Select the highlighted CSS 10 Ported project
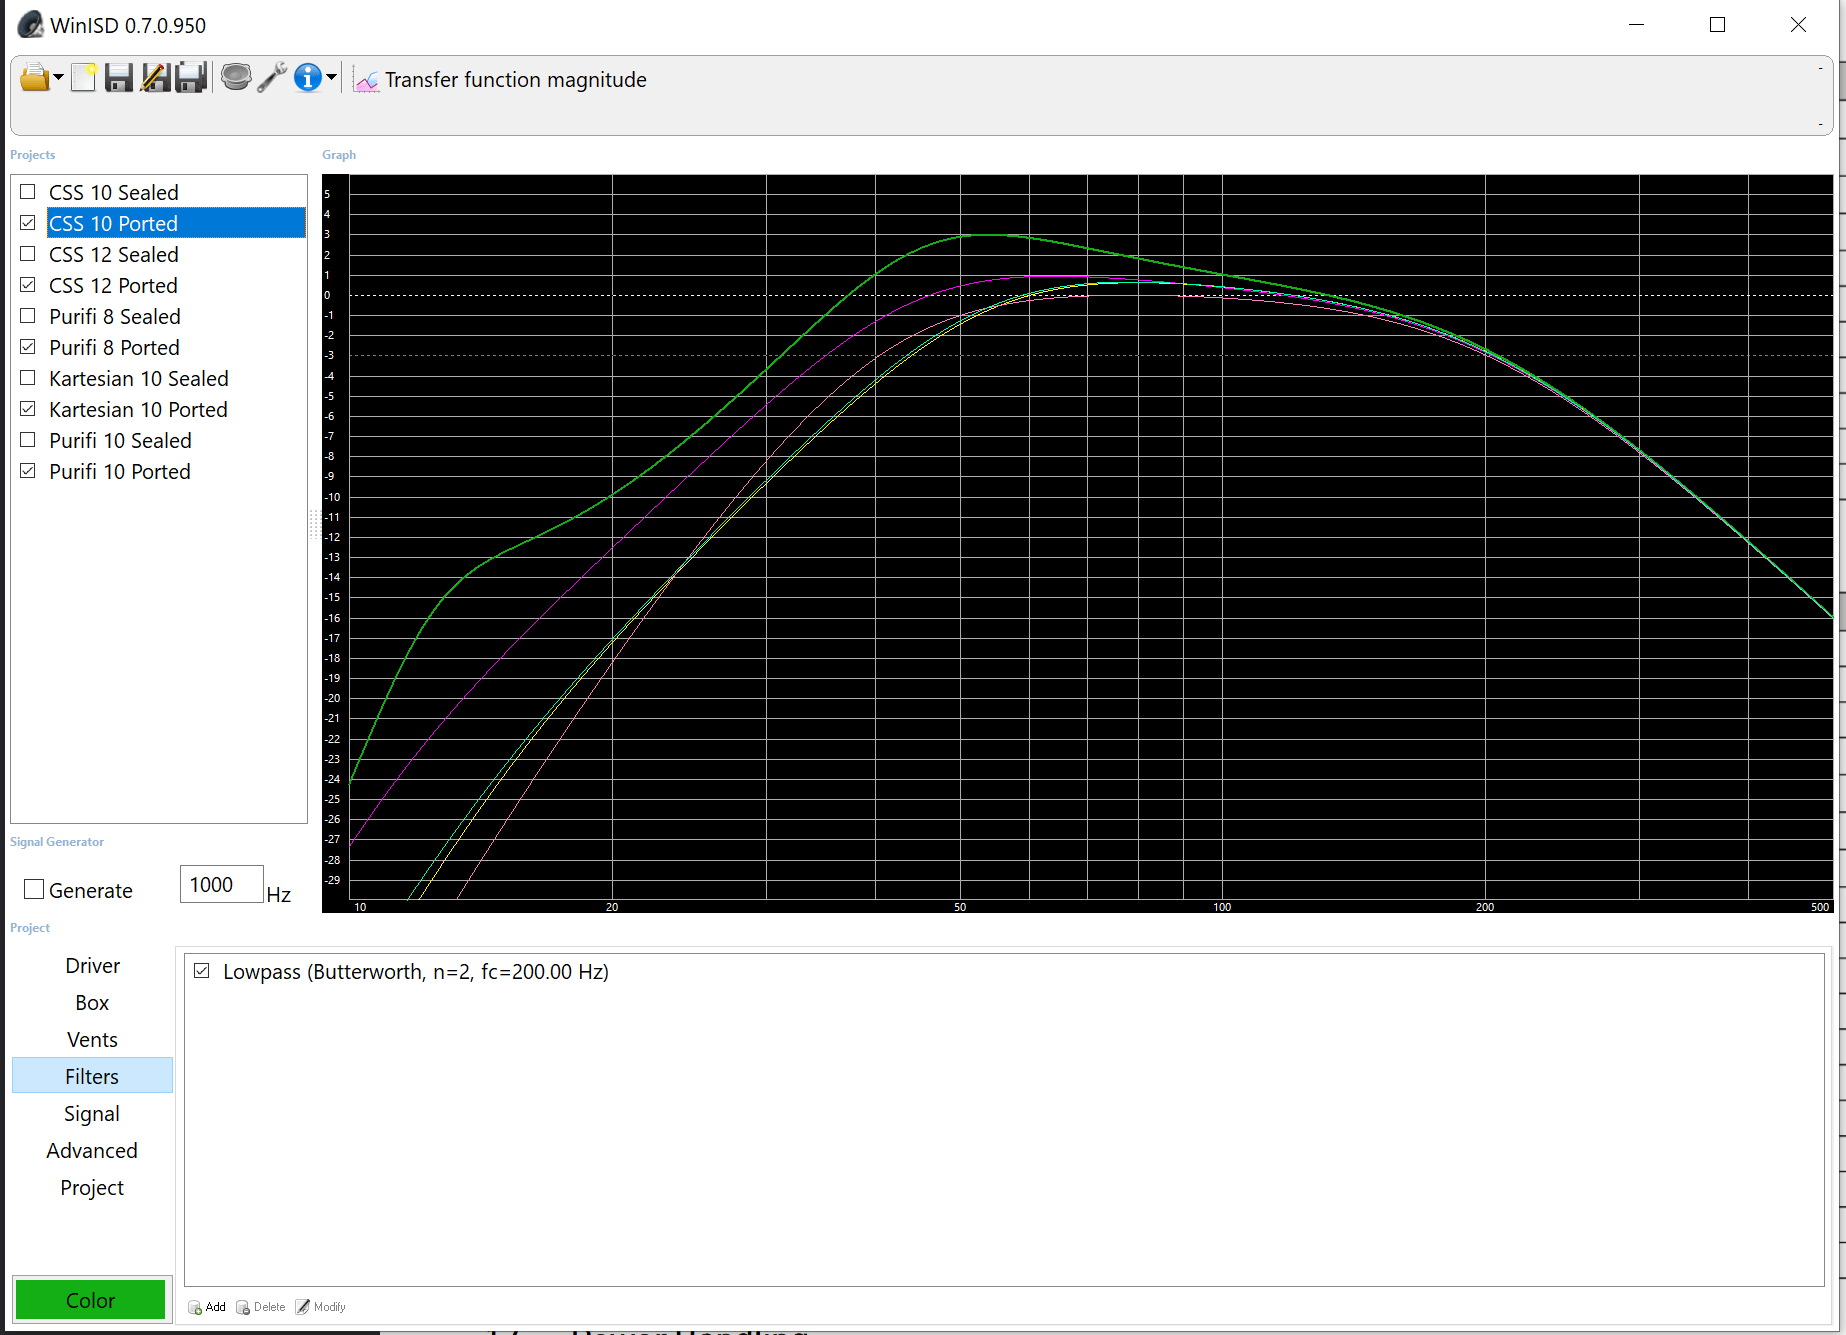 pos(176,223)
